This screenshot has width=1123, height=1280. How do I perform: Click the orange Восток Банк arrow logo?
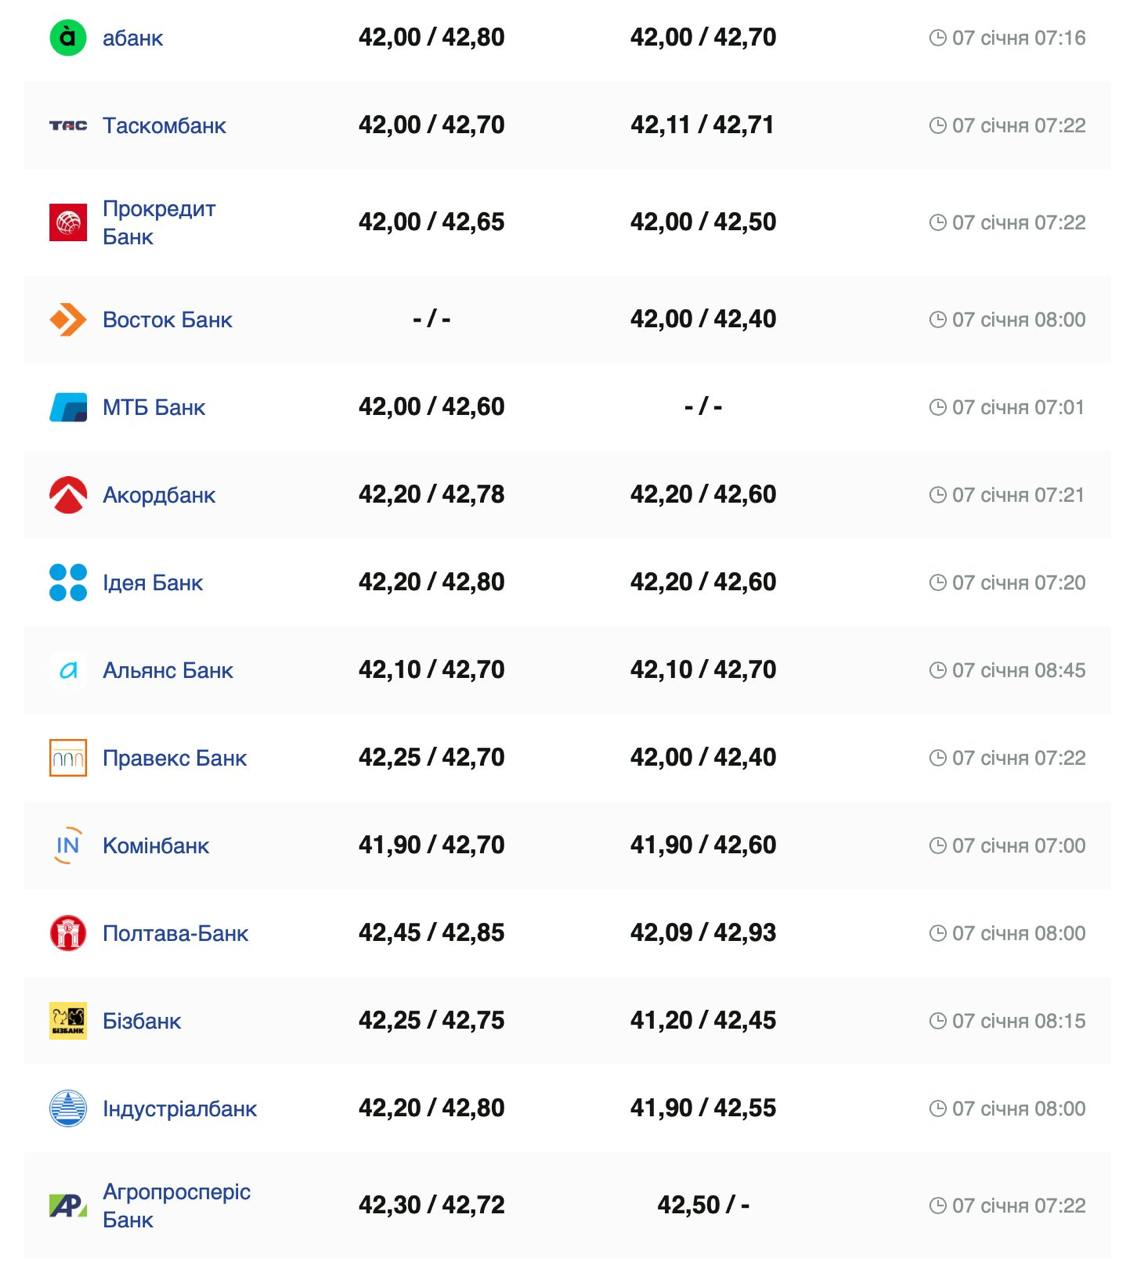point(68,320)
